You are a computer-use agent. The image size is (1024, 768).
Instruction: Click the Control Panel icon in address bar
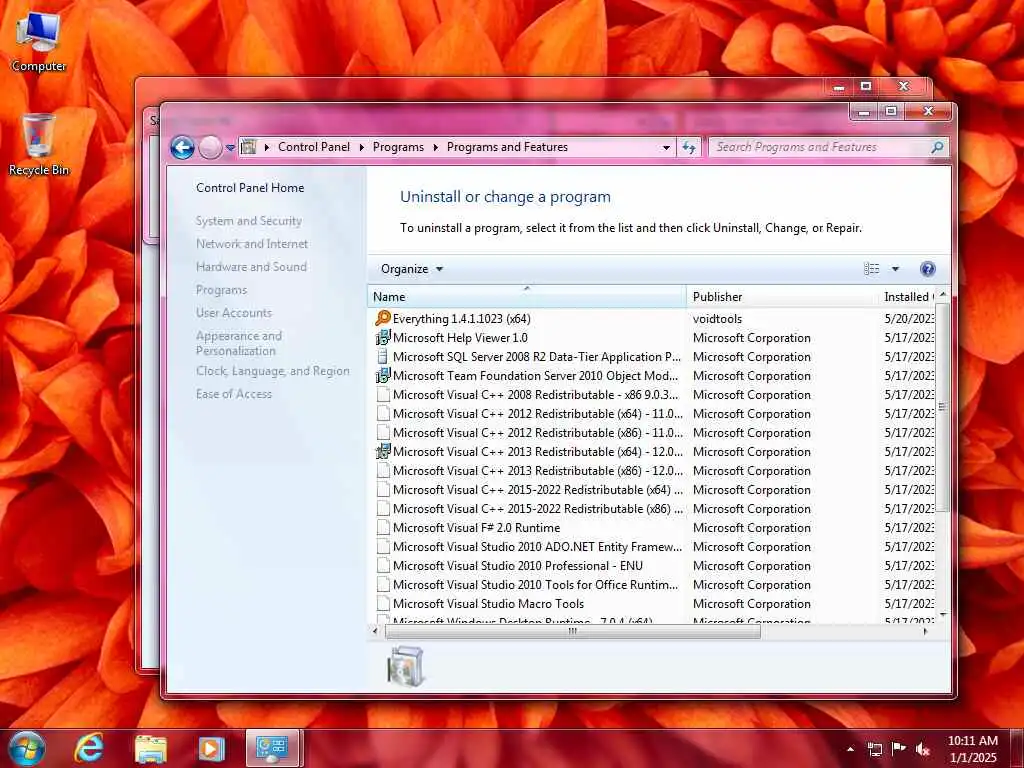coord(248,147)
